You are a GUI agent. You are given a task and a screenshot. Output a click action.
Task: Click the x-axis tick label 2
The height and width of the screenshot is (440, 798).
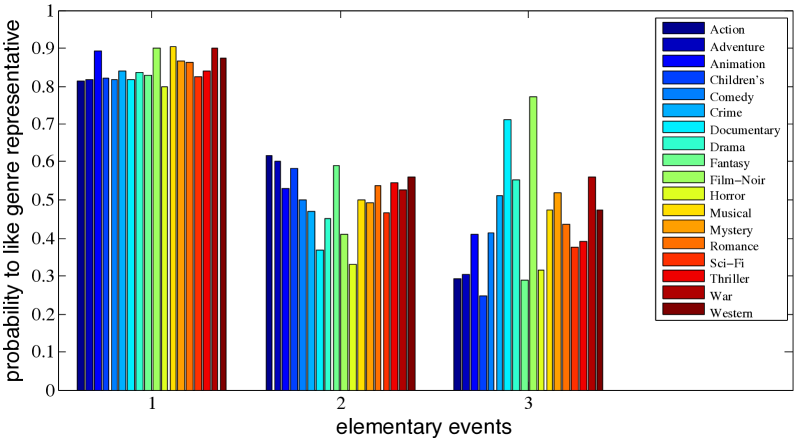point(340,403)
